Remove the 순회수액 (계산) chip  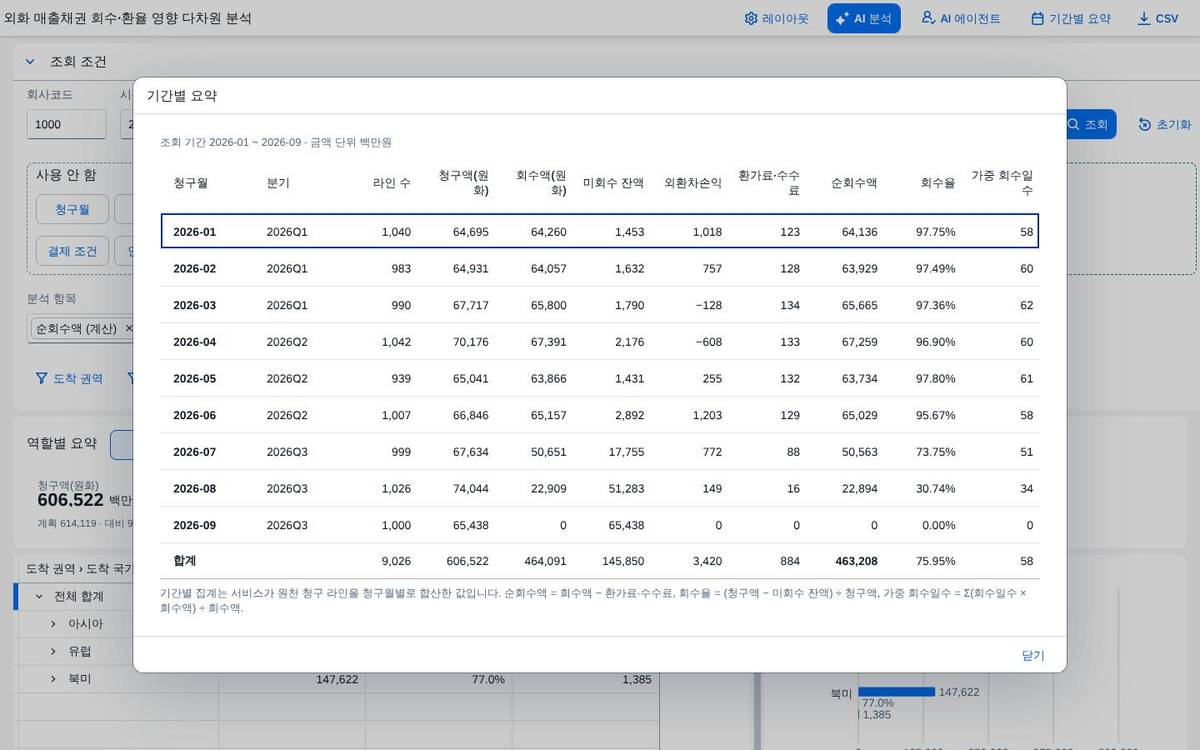point(129,328)
